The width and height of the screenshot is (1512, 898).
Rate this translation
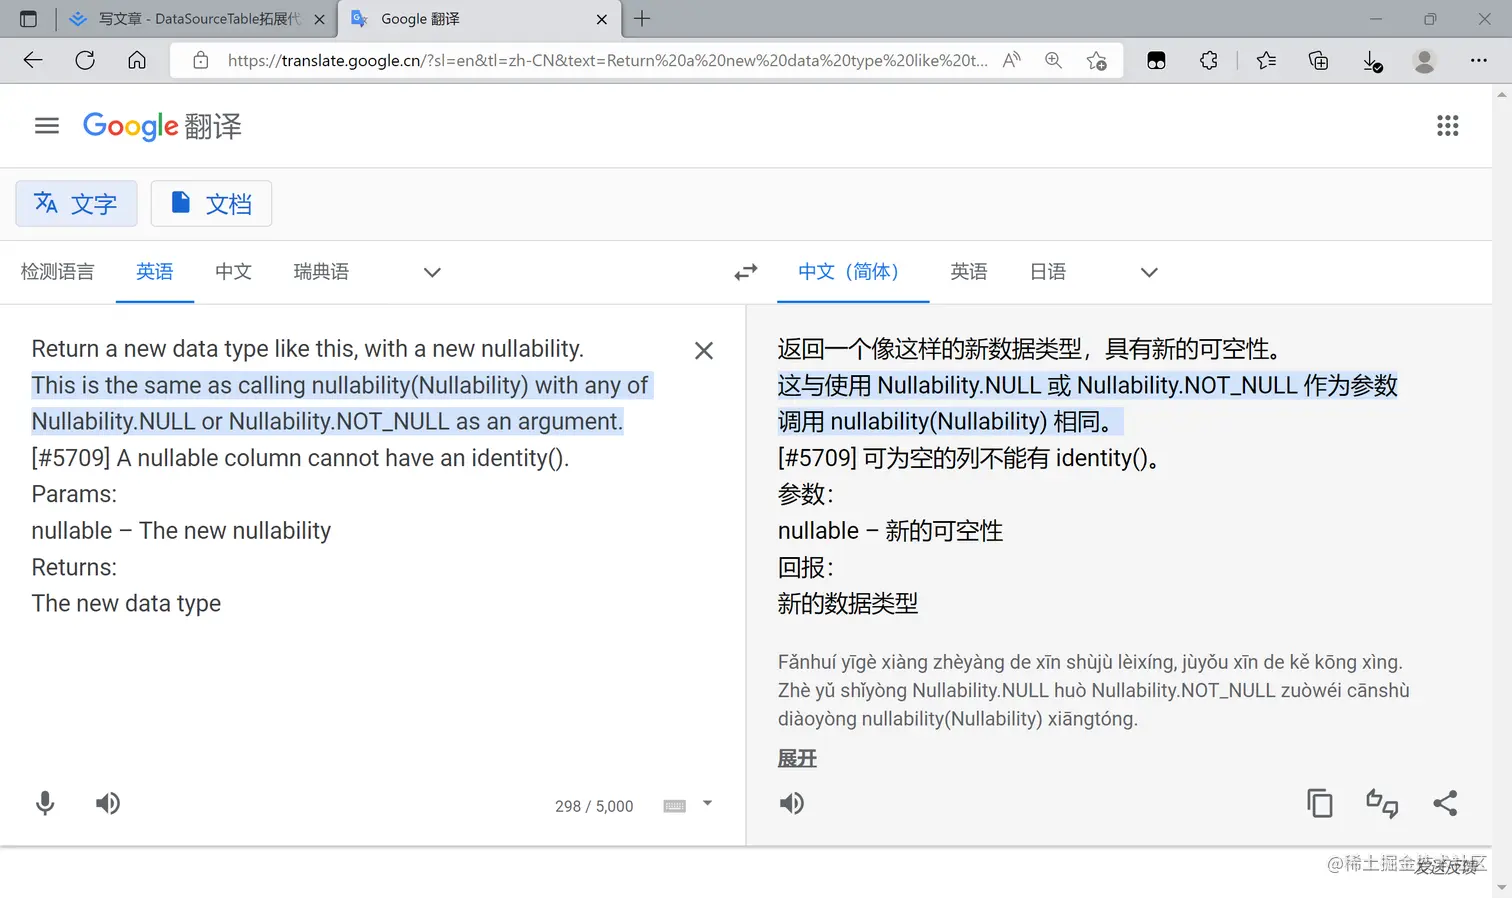[x=1382, y=803]
